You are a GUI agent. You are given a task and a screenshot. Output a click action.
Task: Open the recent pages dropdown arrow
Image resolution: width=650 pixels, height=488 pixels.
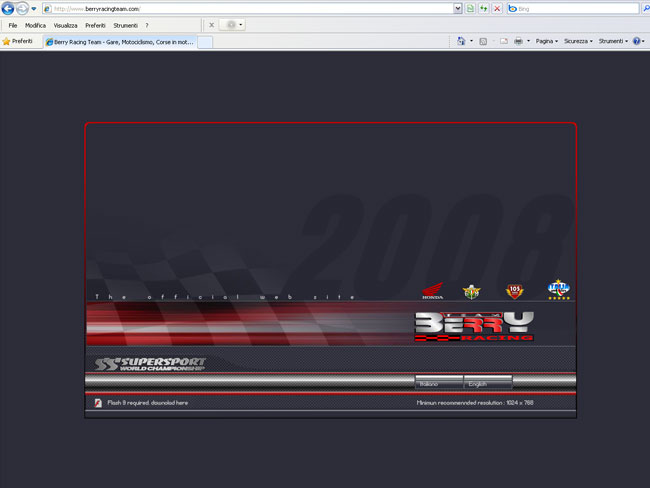34,9
